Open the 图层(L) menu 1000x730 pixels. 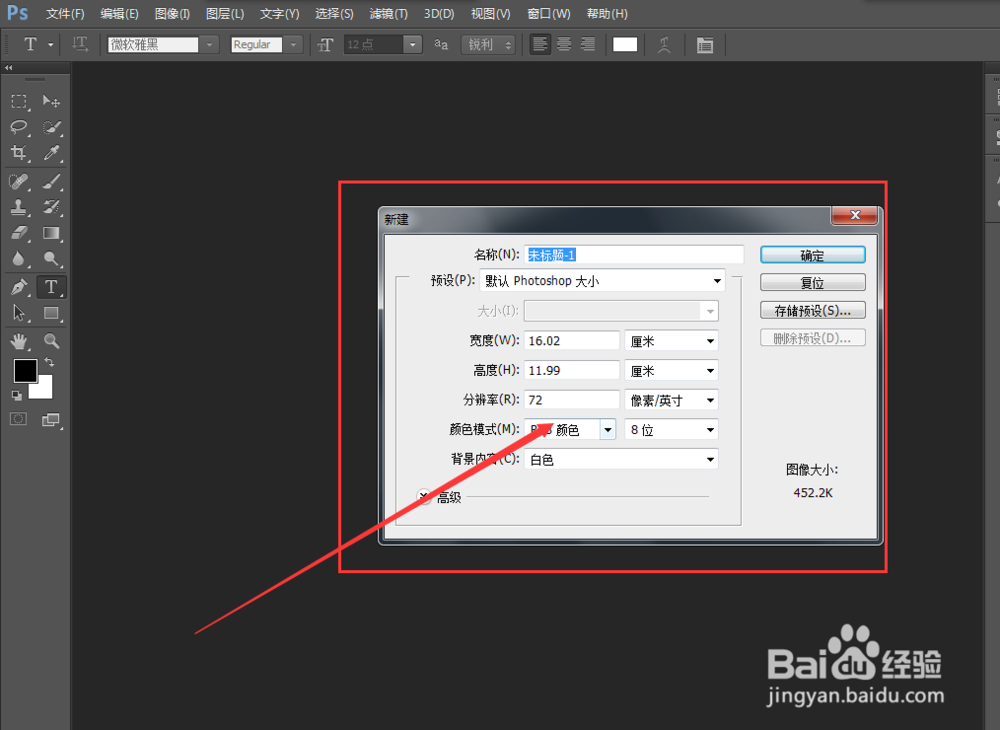pos(224,13)
